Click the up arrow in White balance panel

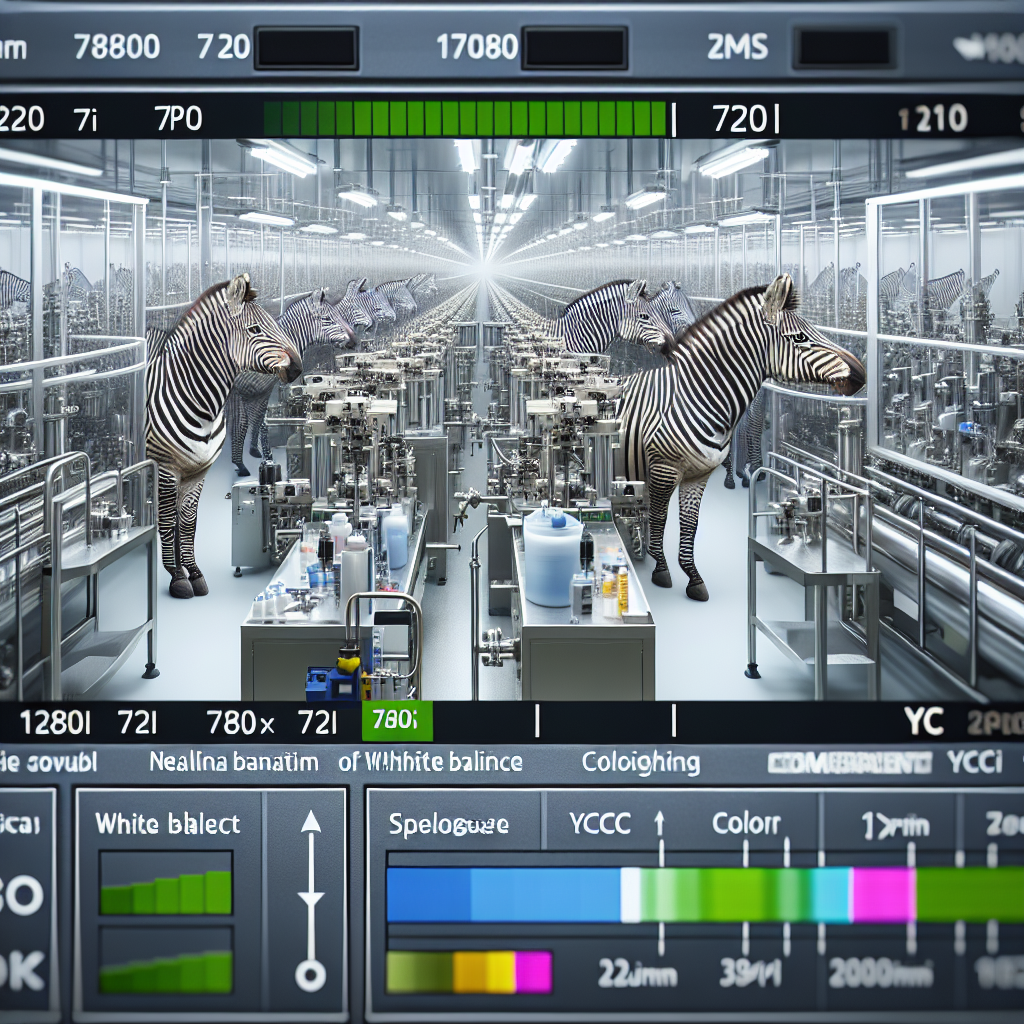coord(310,824)
